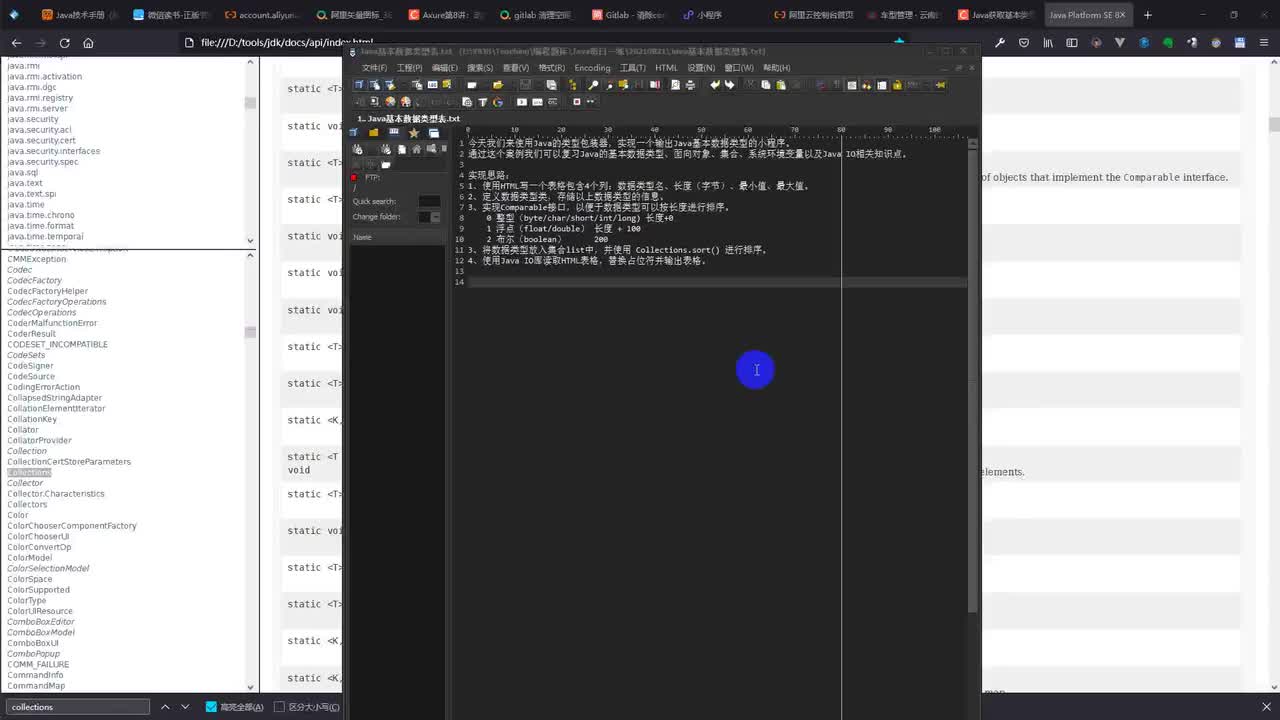
Task: Open the ColorModel class link
Action: pyautogui.click(x=30, y=558)
